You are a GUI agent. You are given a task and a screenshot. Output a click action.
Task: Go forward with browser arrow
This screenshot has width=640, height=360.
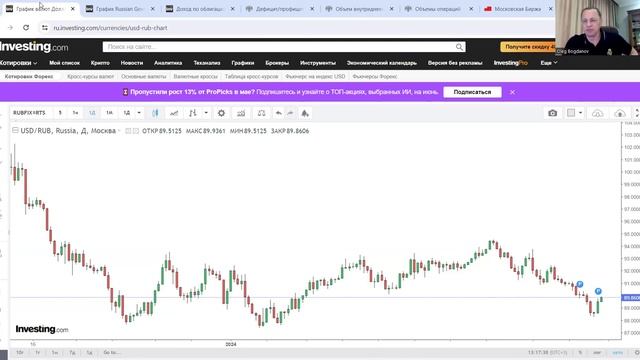pyautogui.click(x=10, y=28)
